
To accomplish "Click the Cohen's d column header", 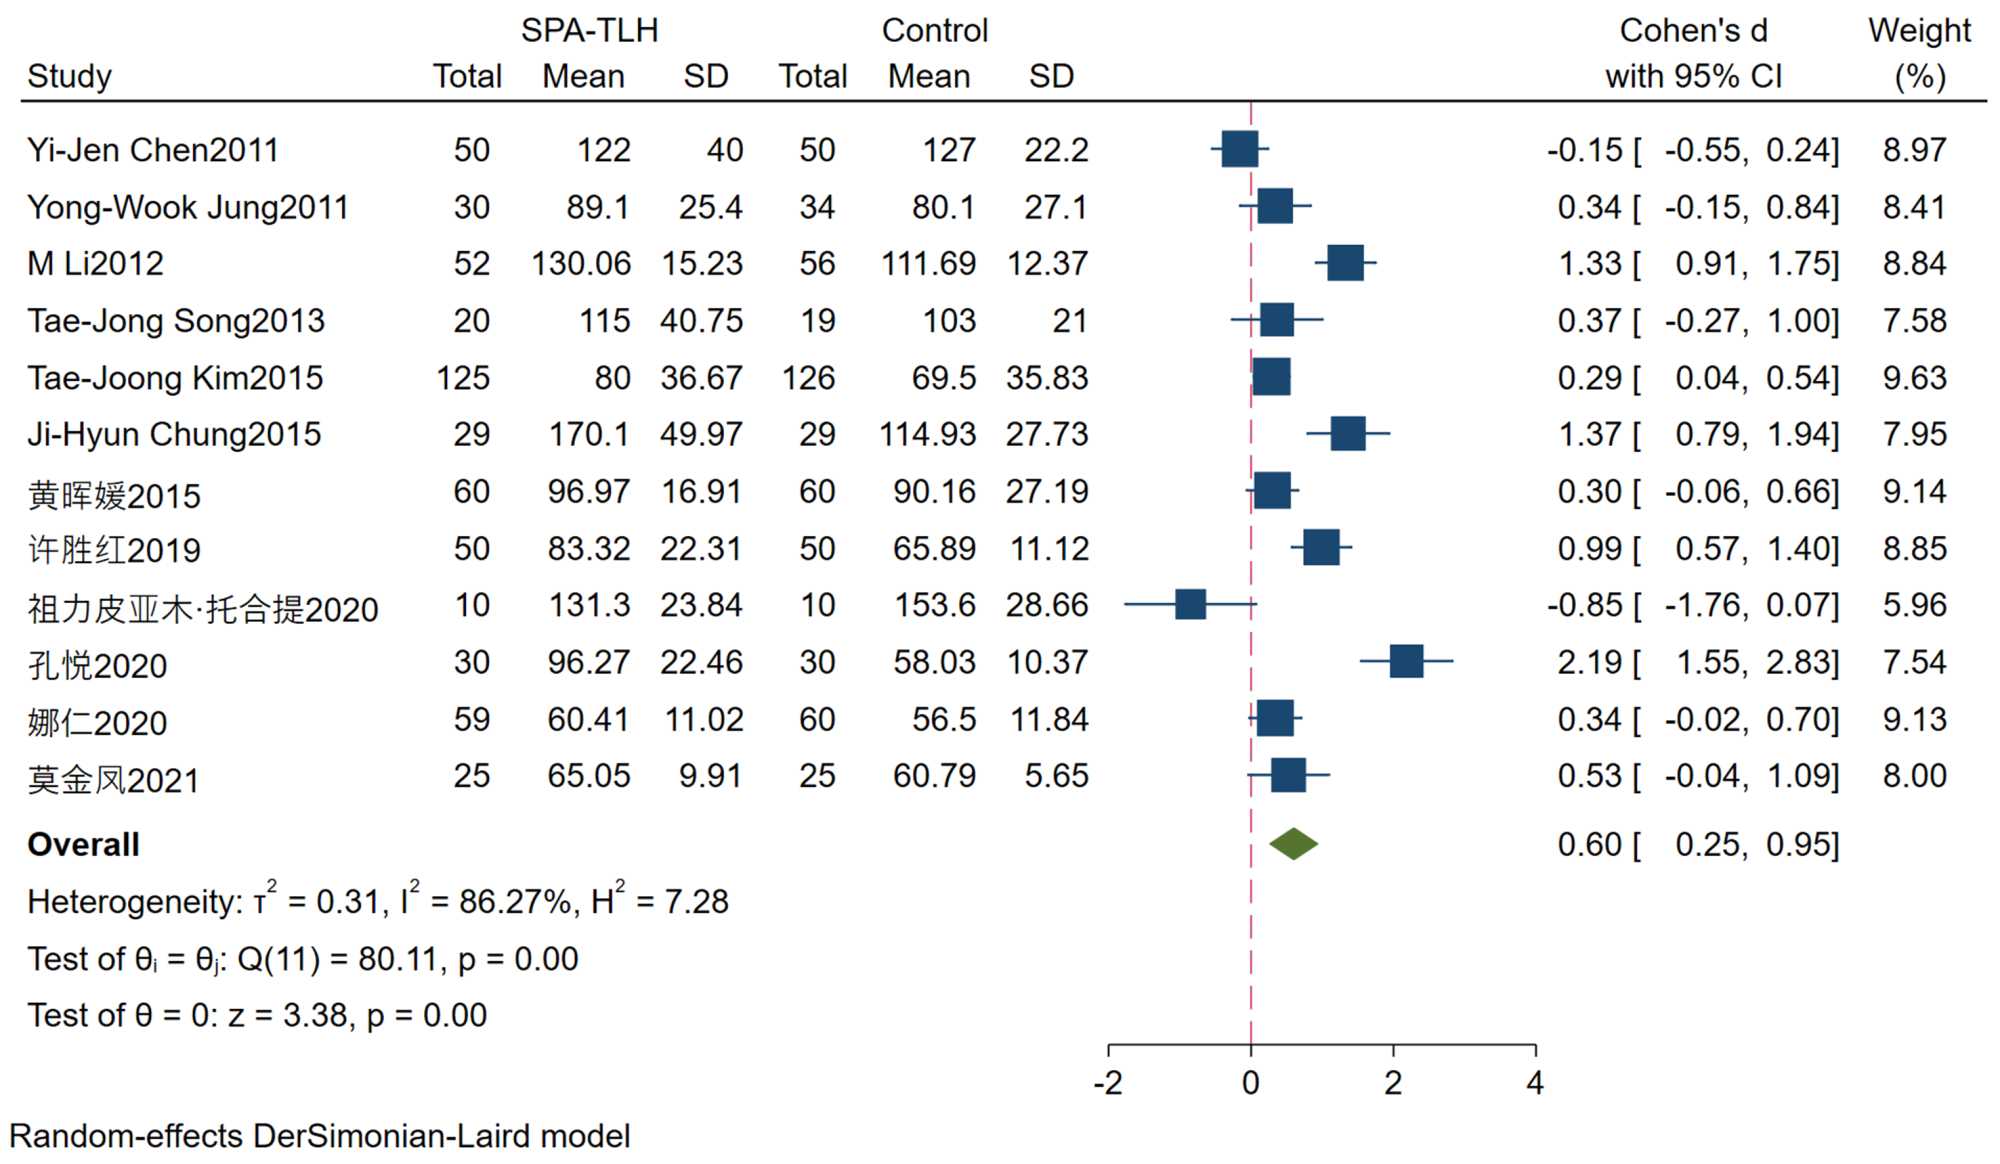I will point(1693,53).
